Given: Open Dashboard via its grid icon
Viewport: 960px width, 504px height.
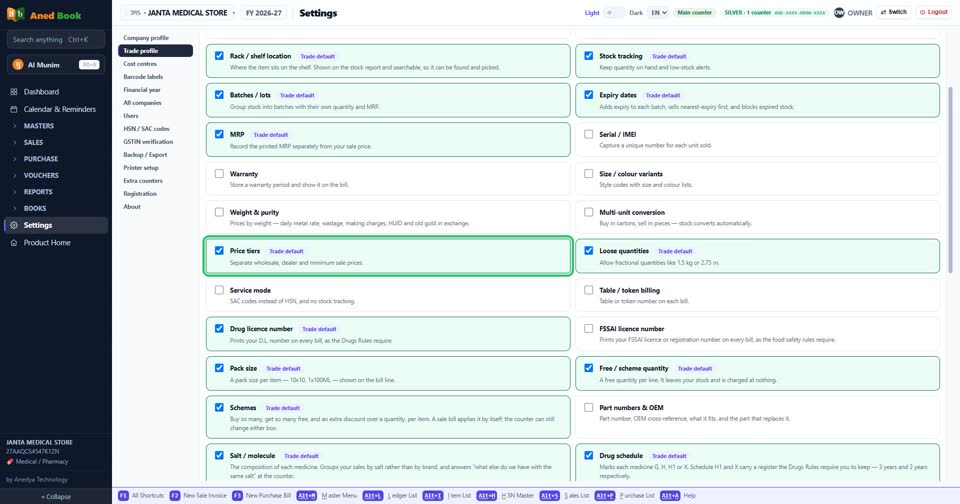Looking at the screenshot, I should (13, 92).
